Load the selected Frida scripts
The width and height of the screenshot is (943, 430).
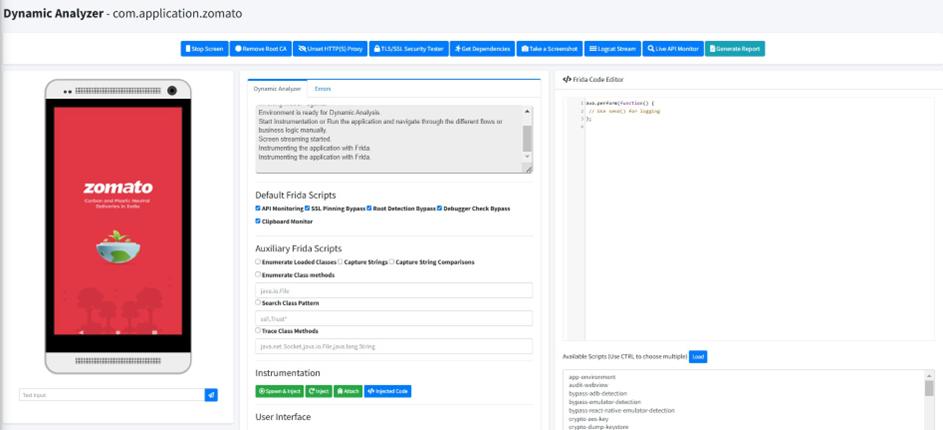point(698,357)
